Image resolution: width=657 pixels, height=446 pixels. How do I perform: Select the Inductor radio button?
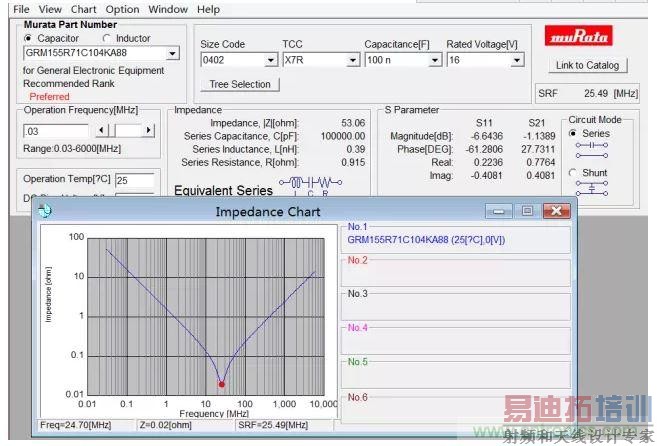[x=106, y=38]
